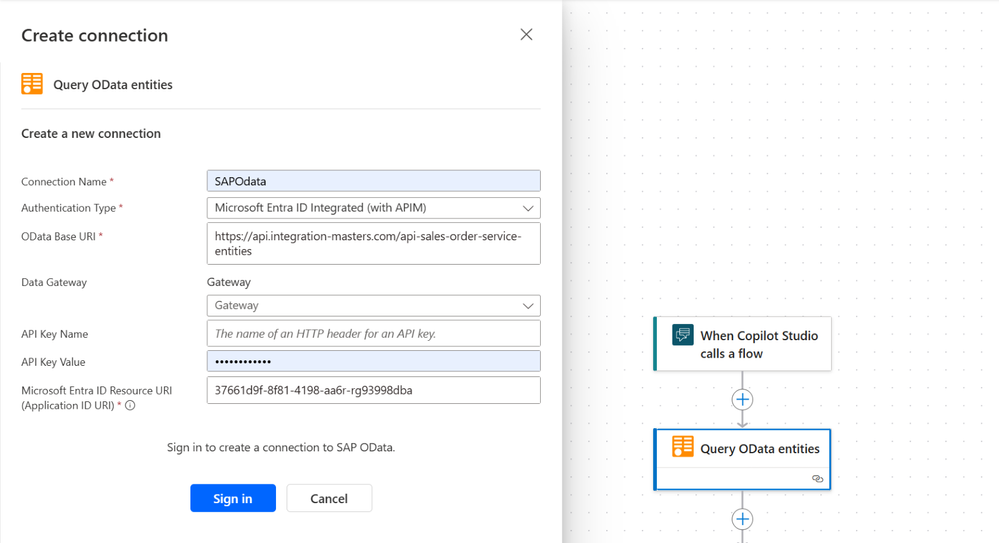
Task: Click the link icon on Query OData card
Action: coord(817,479)
